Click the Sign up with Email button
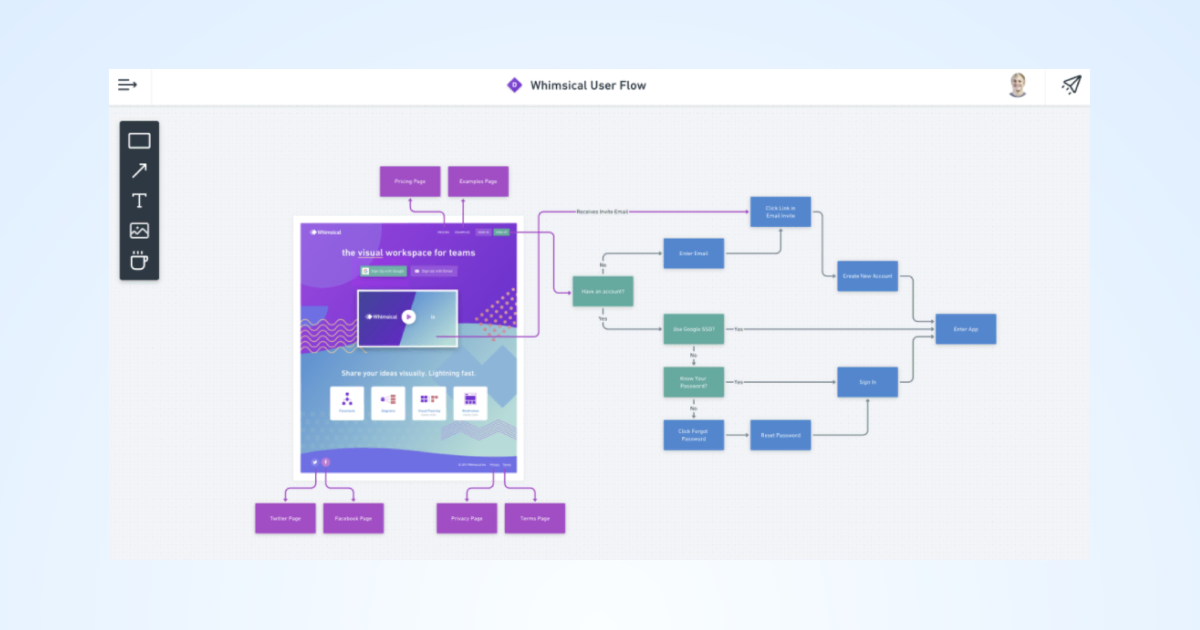1200x630 pixels. (434, 271)
